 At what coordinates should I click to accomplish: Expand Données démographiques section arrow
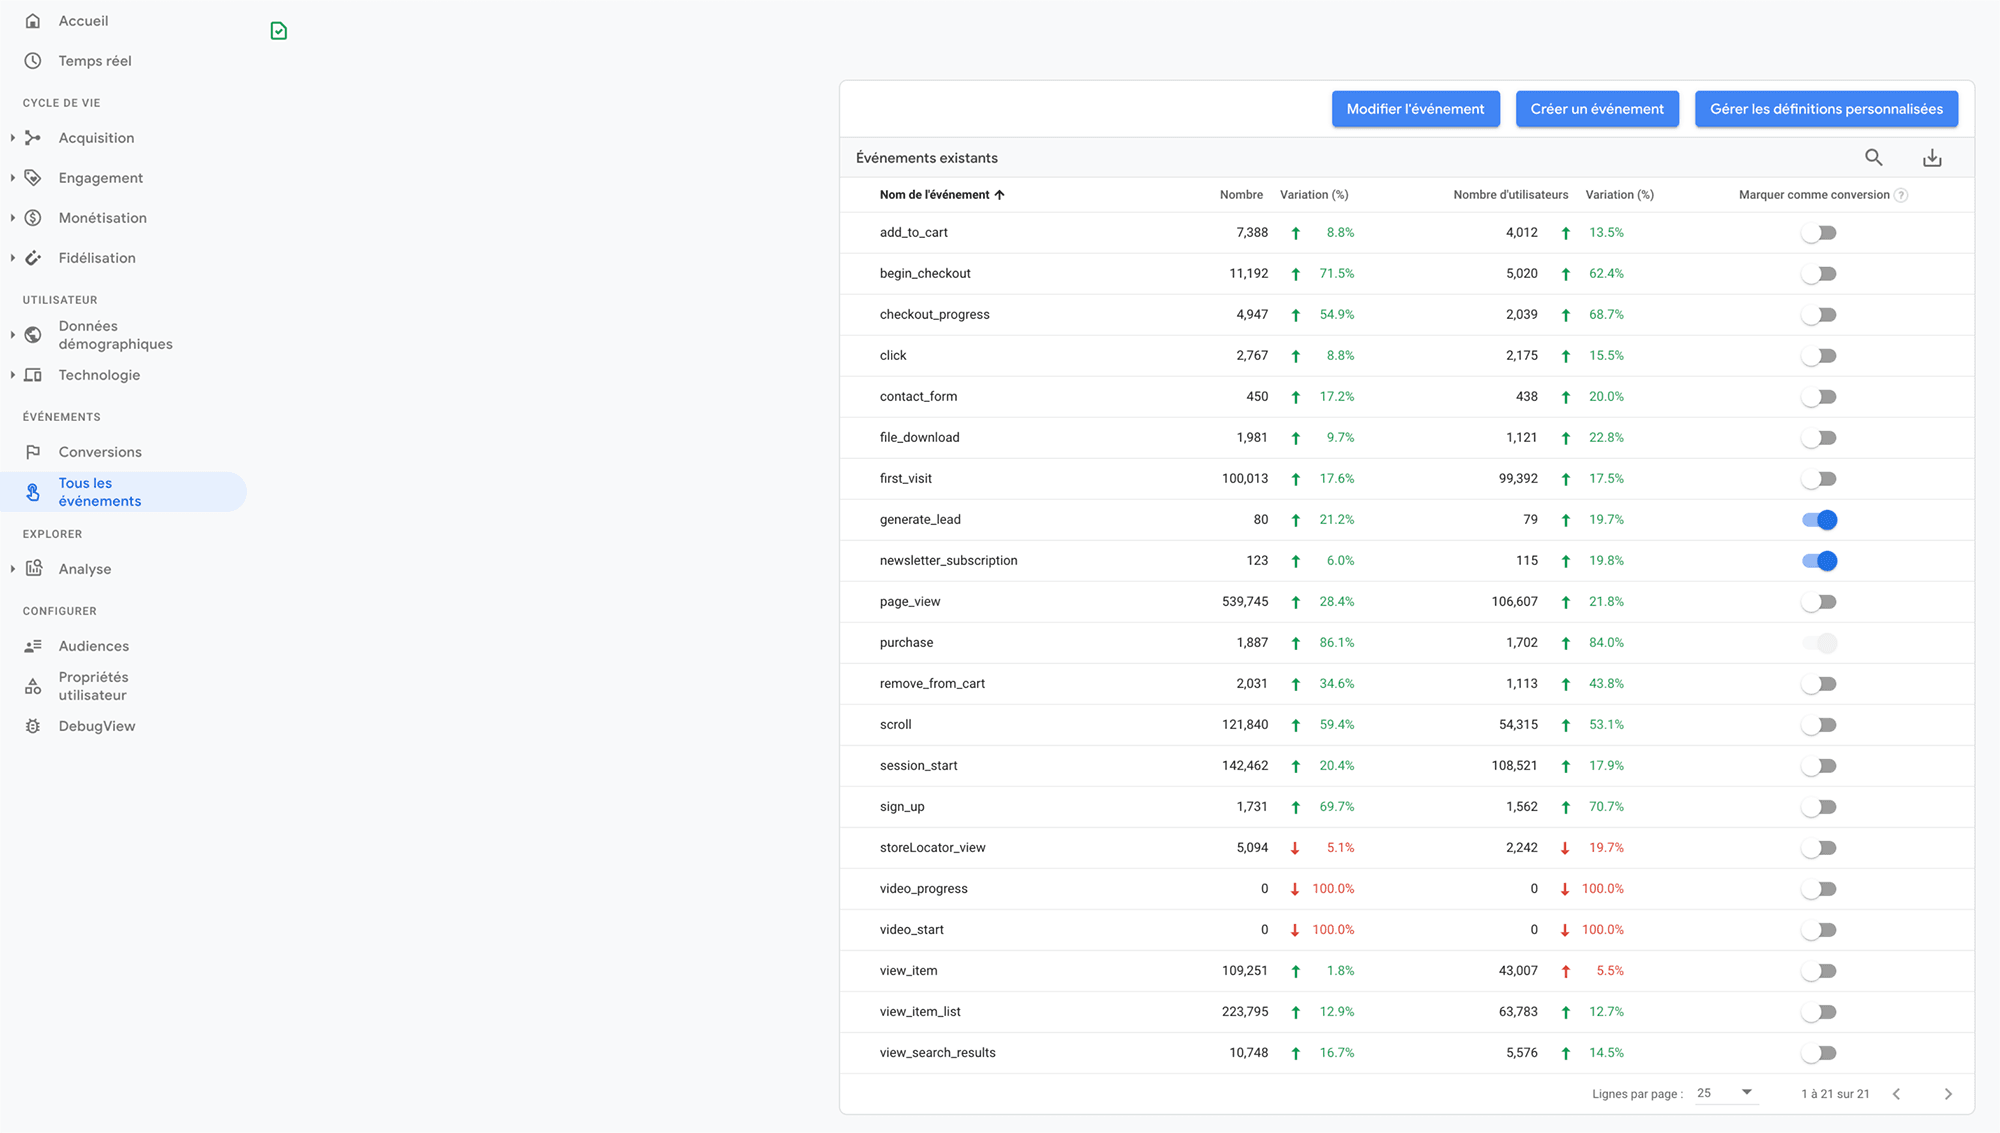tap(12, 335)
